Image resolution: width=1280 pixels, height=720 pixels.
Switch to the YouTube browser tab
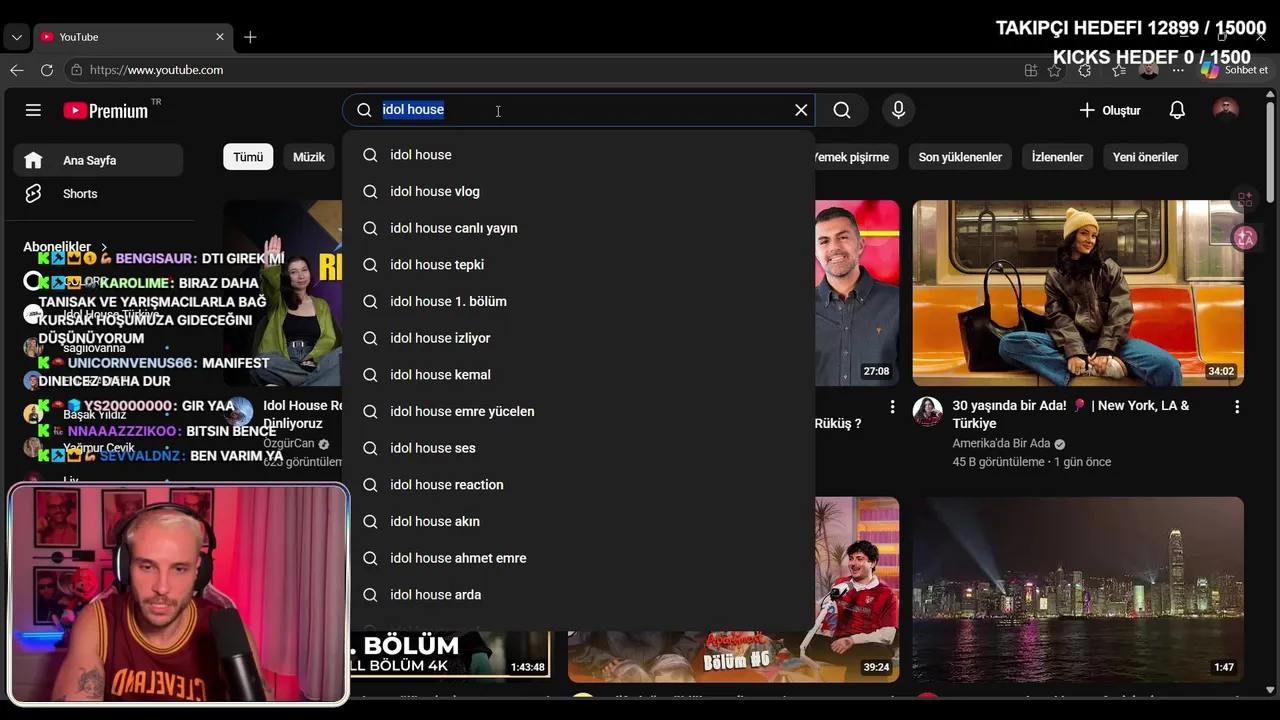coord(130,37)
